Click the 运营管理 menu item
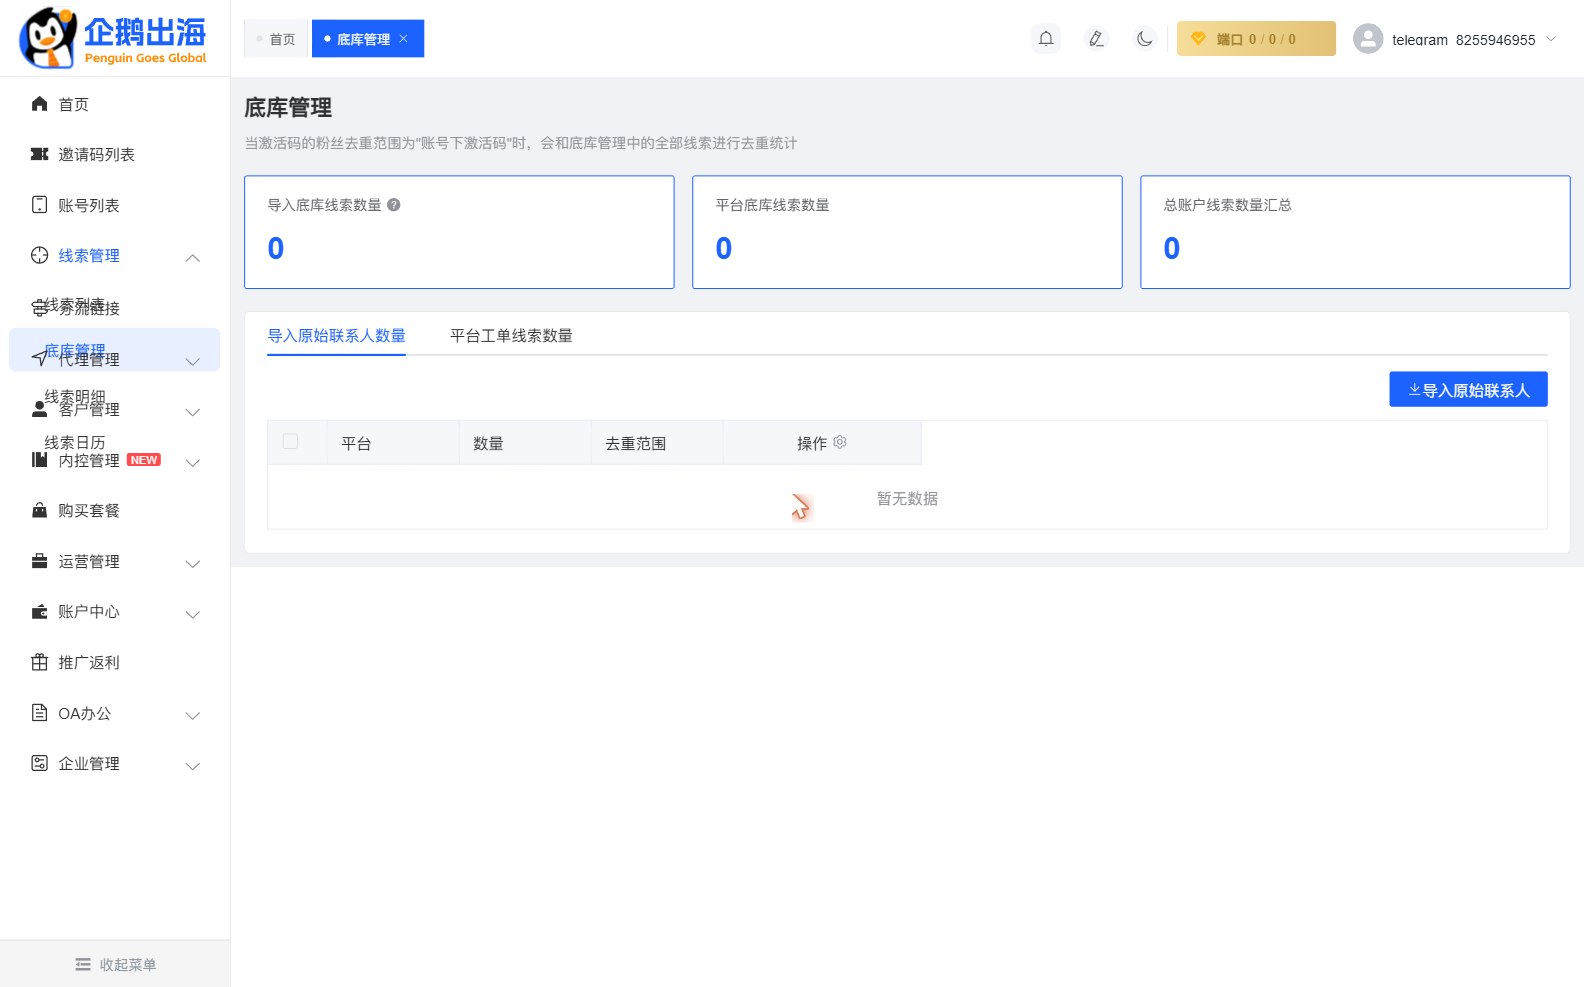1584x987 pixels. pyautogui.click(x=88, y=561)
